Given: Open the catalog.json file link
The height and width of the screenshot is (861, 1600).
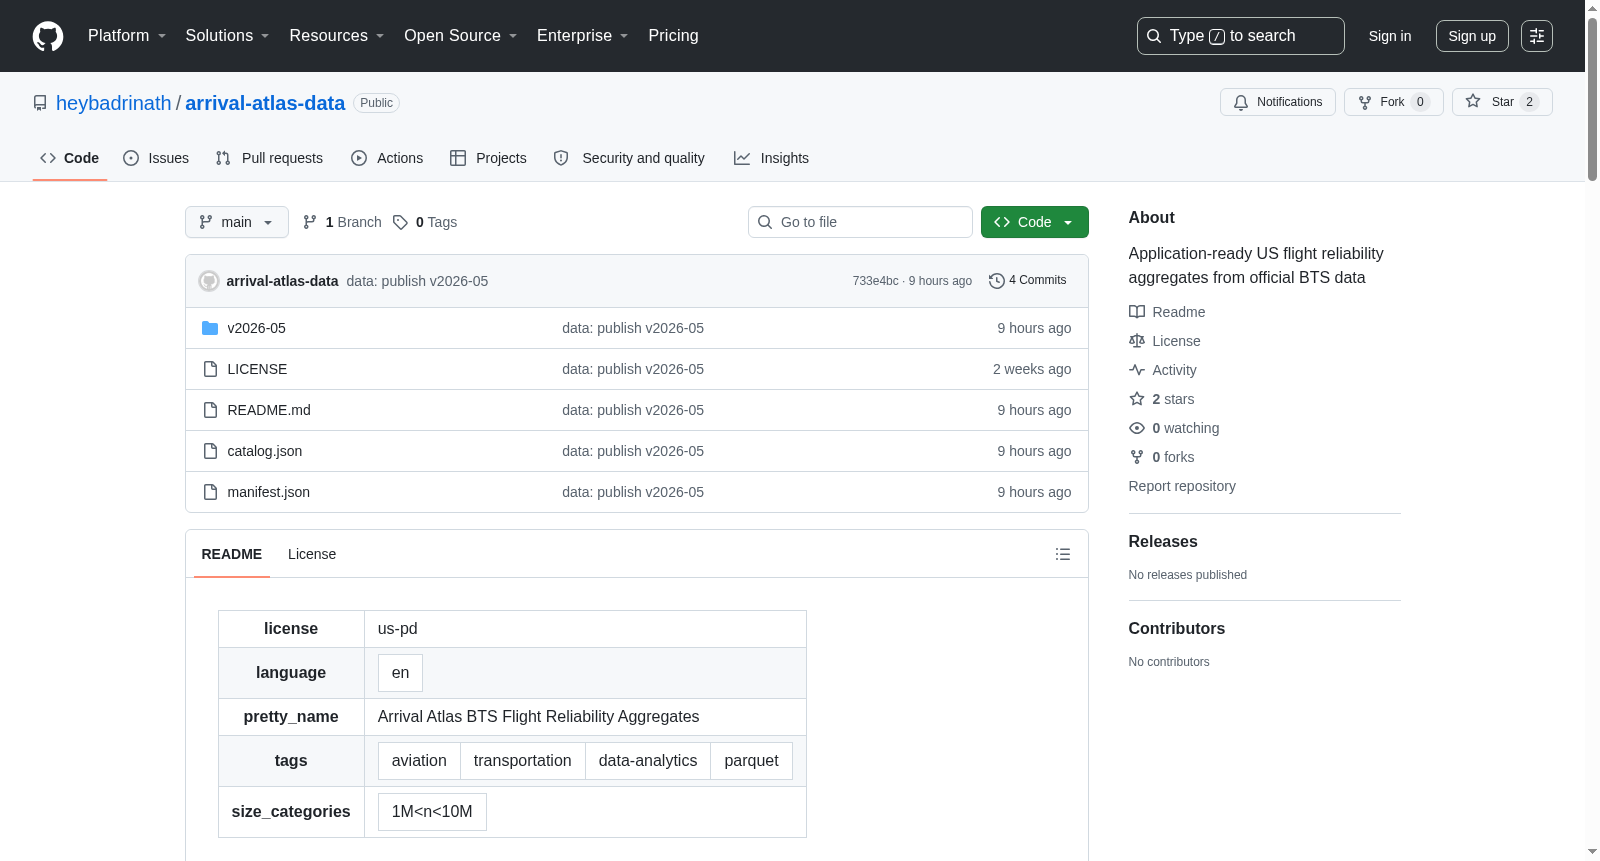Looking at the screenshot, I should [x=265, y=451].
